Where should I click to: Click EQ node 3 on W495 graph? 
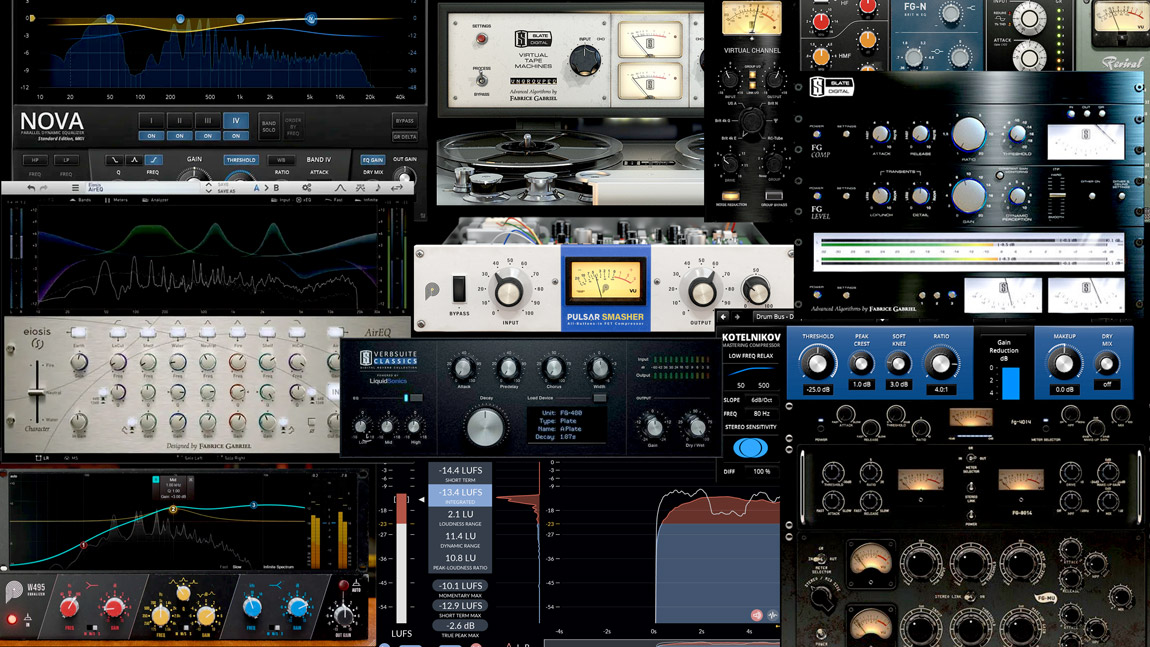[253, 506]
